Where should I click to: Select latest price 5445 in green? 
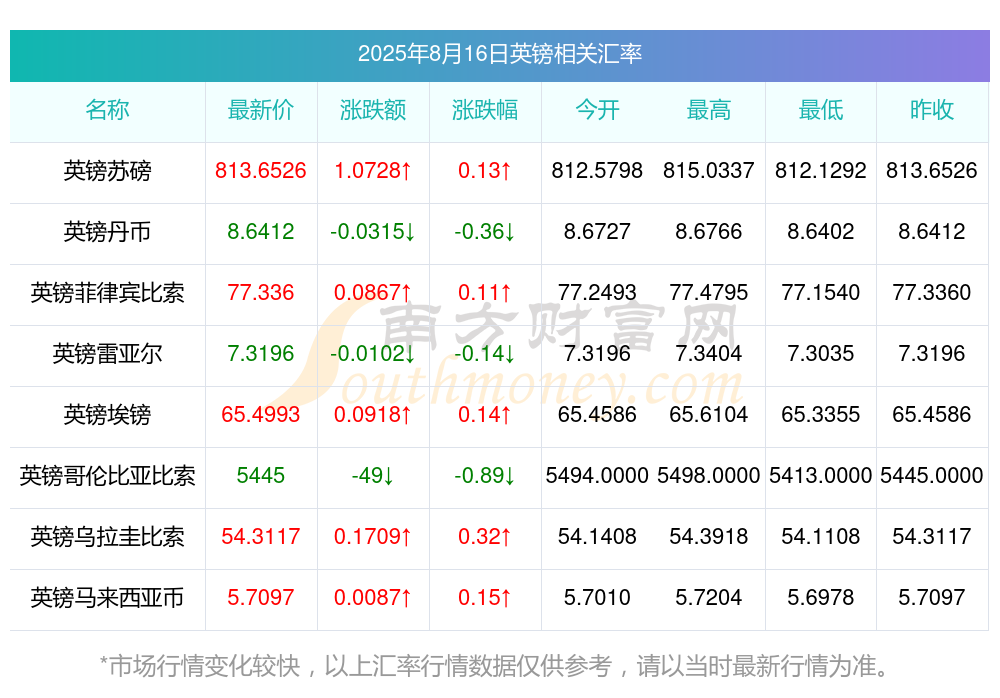pyautogui.click(x=261, y=476)
